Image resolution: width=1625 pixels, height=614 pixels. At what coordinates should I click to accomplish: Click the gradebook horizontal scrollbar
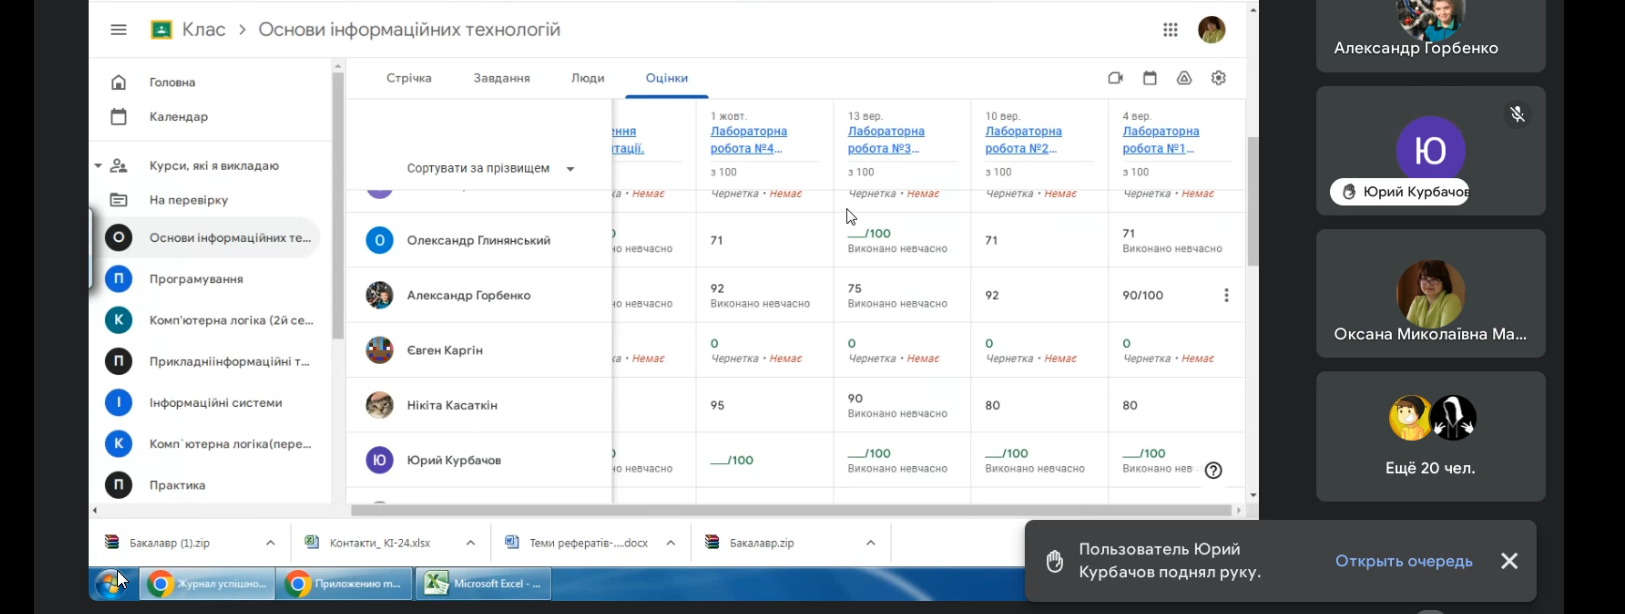coord(790,510)
